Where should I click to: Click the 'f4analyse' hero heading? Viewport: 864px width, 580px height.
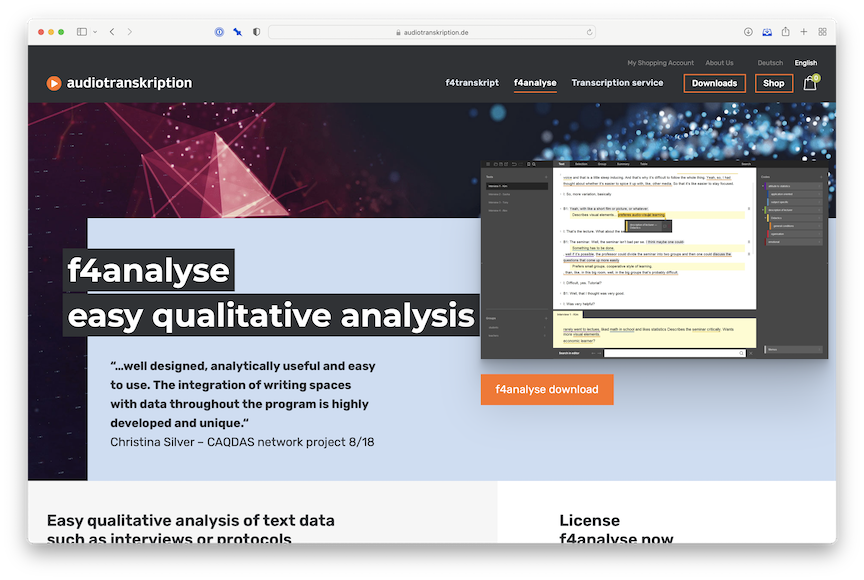[x=148, y=270]
